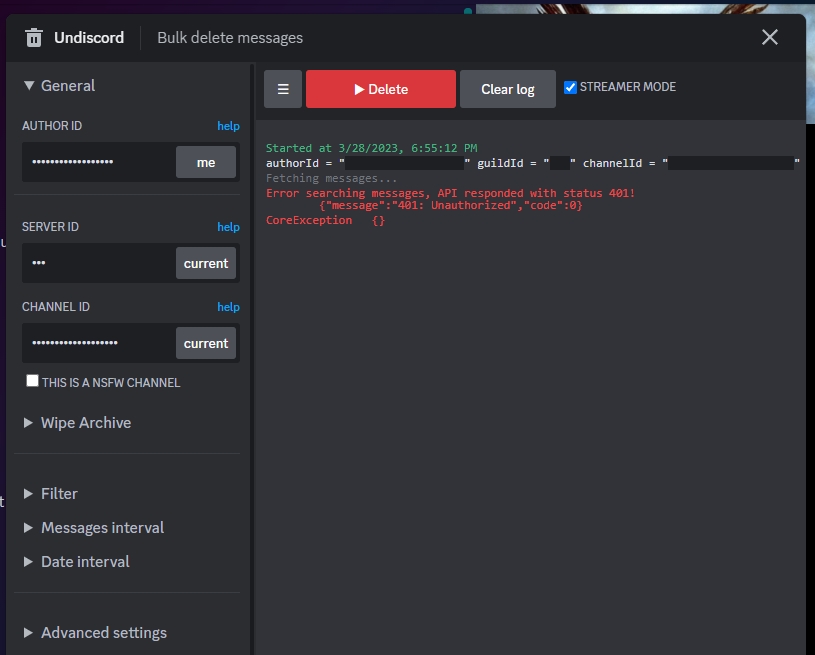Click the Undiscord trash can icon

tap(34, 37)
